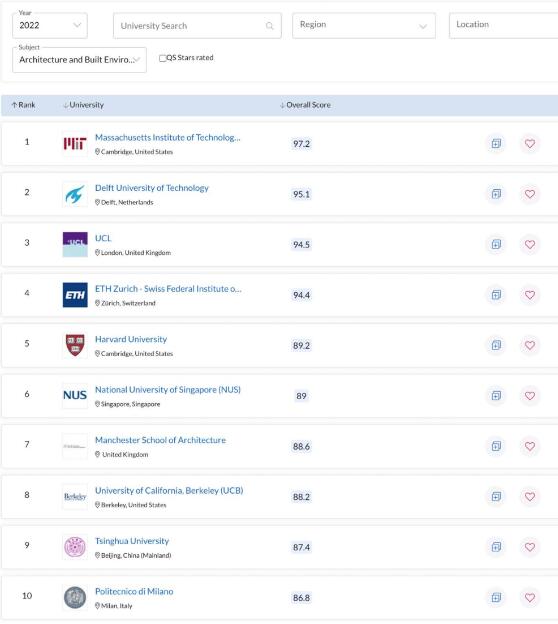Open the Year 2022 dropdown
The height and width of the screenshot is (624, 558).
click(50, 25)
